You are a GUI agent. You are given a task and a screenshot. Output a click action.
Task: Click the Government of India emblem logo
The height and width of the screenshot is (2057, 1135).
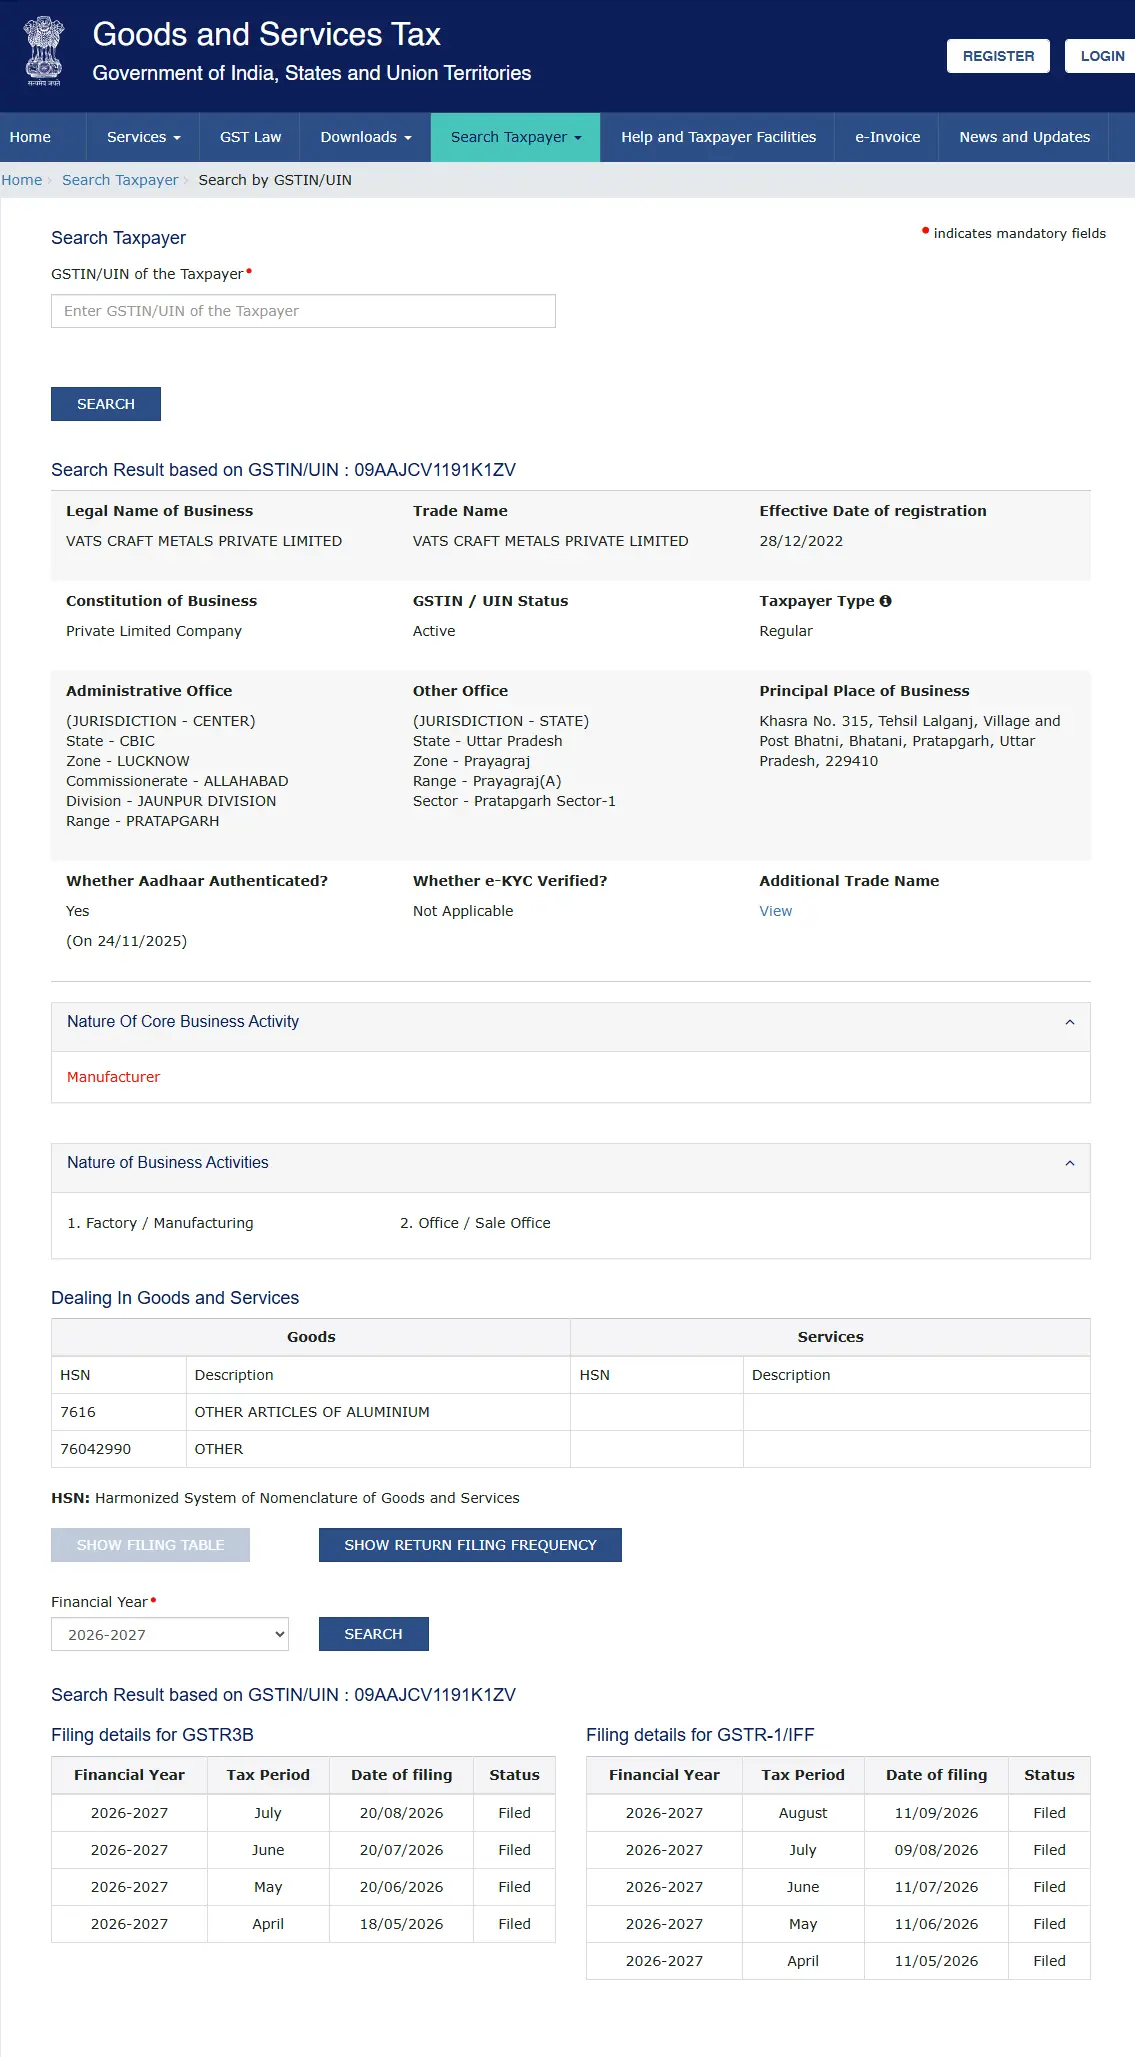[44, 51]
